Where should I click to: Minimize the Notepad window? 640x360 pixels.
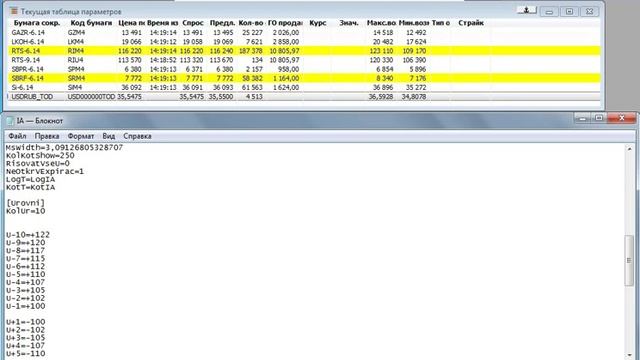582,118
